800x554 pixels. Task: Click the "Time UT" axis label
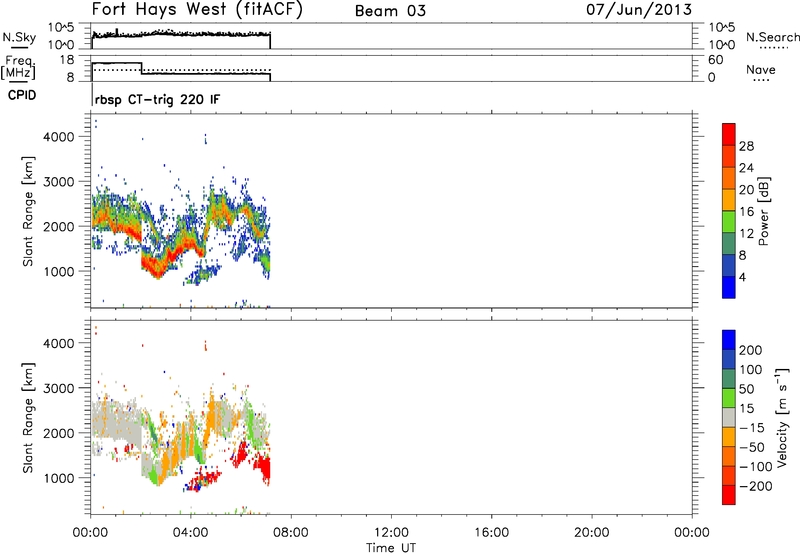[x=391, y=547]
